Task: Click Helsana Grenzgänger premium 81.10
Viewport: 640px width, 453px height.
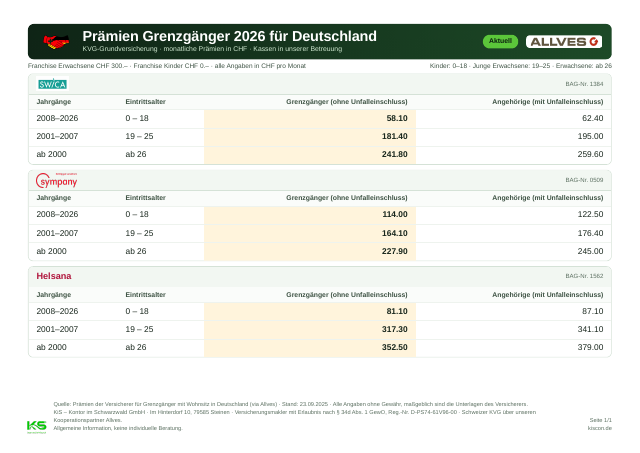Action: click(x=397, y=311)
